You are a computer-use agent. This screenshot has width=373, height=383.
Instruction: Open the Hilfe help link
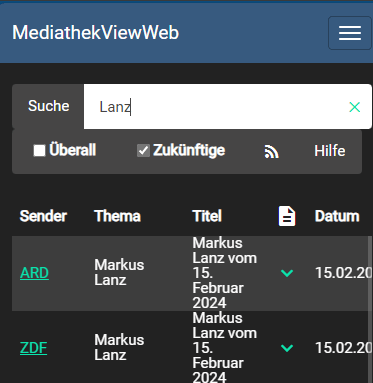click(330, 151)
